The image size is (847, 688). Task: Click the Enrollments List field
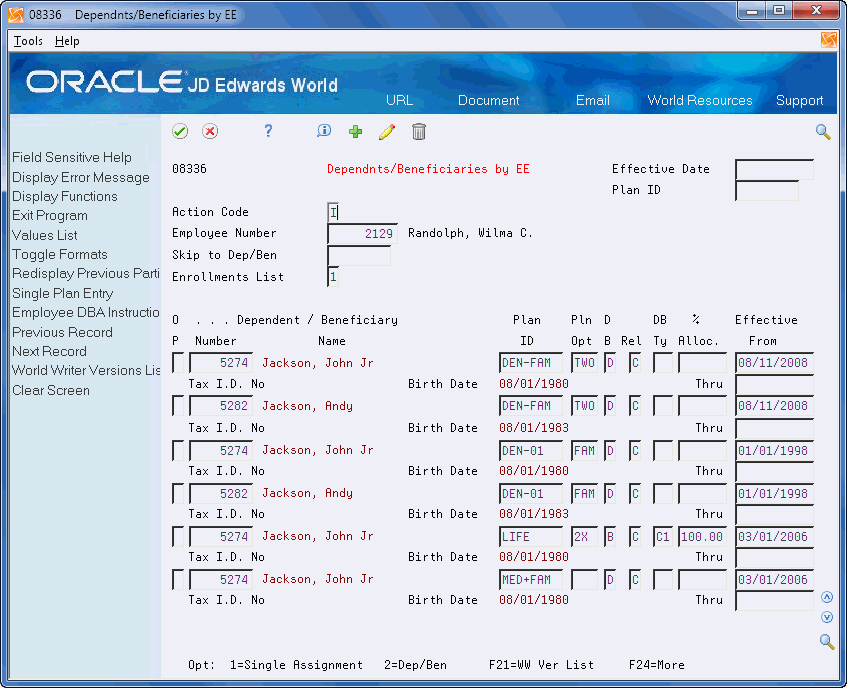333,277
